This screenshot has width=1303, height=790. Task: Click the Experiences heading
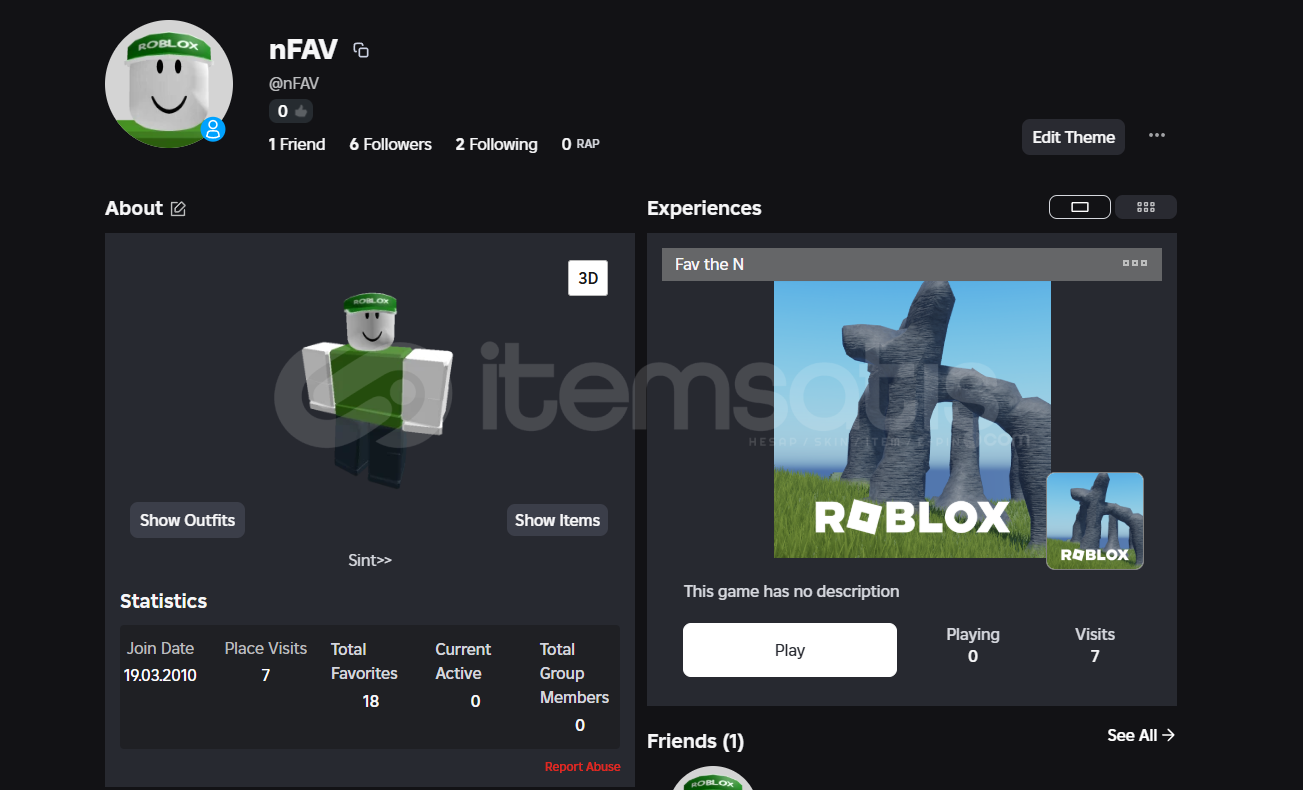pos(704,208)
